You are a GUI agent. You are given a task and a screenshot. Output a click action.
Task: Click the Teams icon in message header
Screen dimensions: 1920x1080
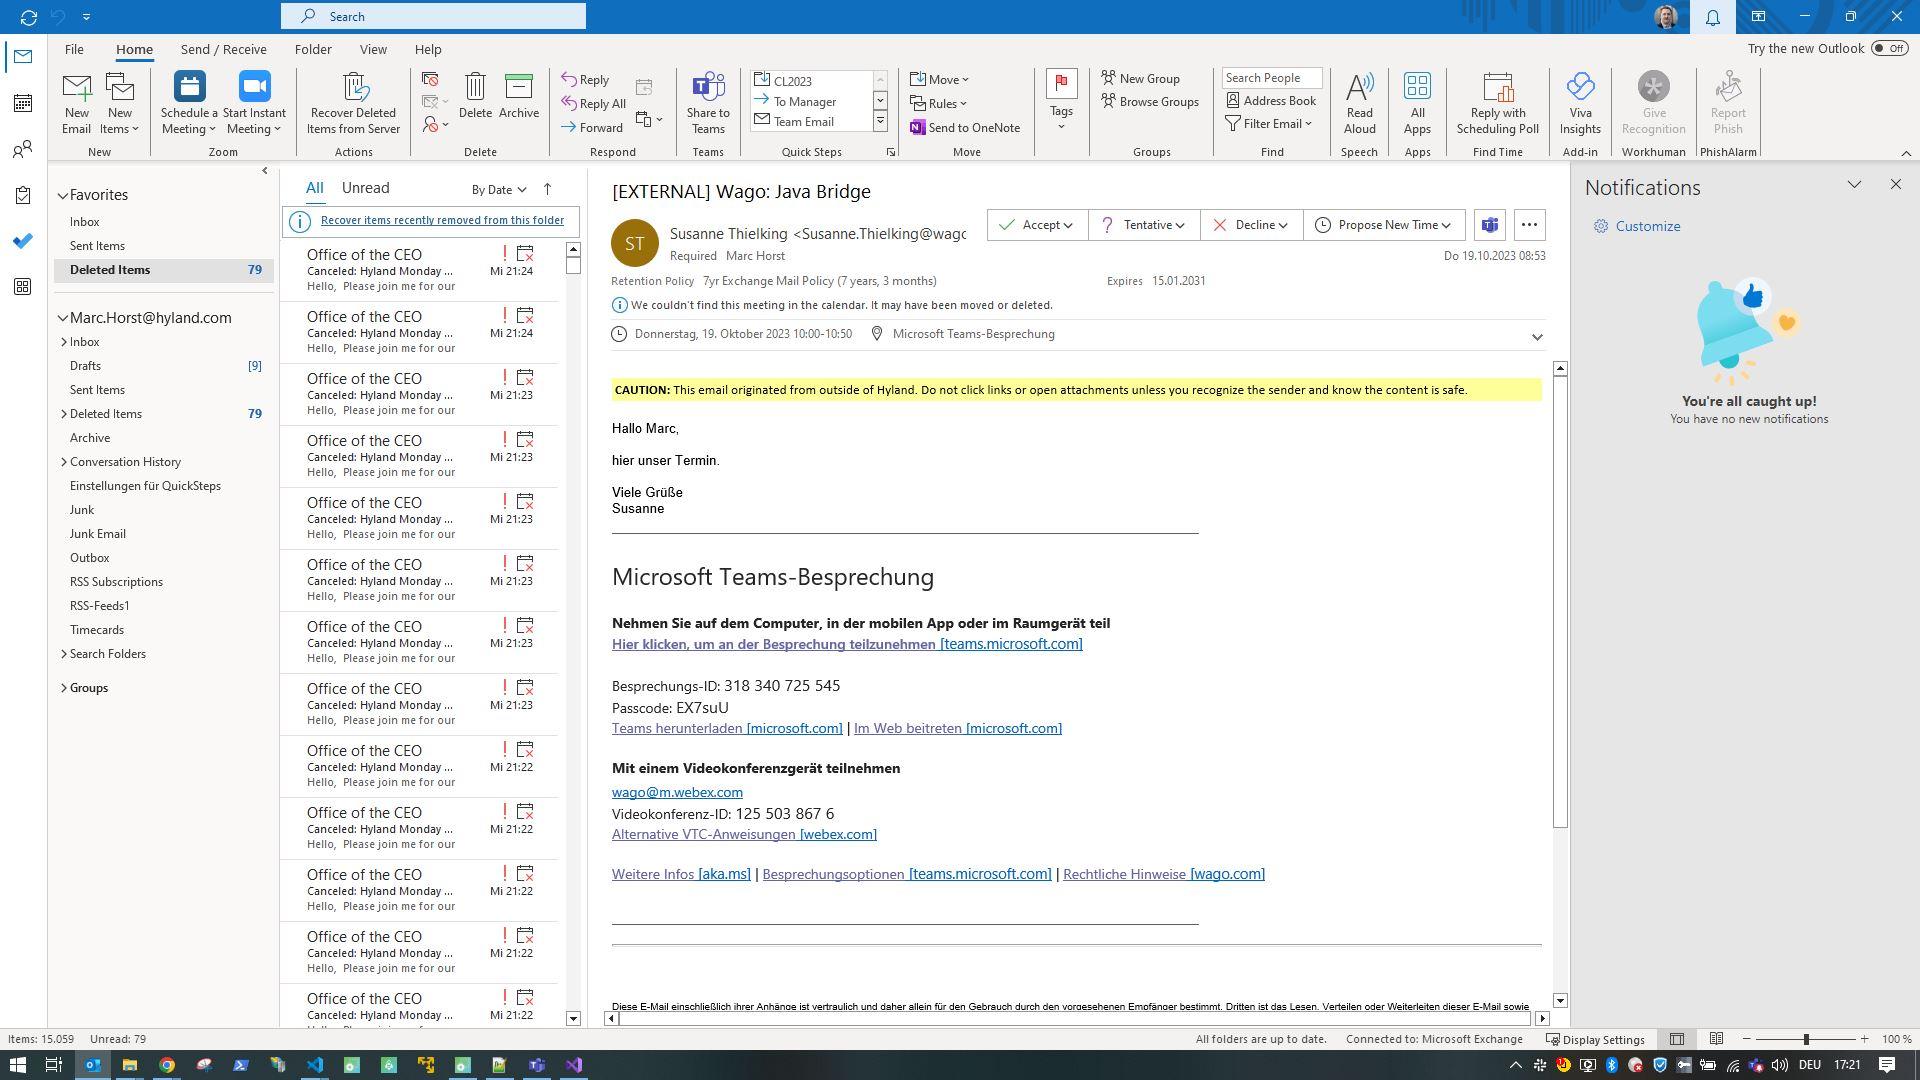pyautogui.click(x=1489, y=225)
